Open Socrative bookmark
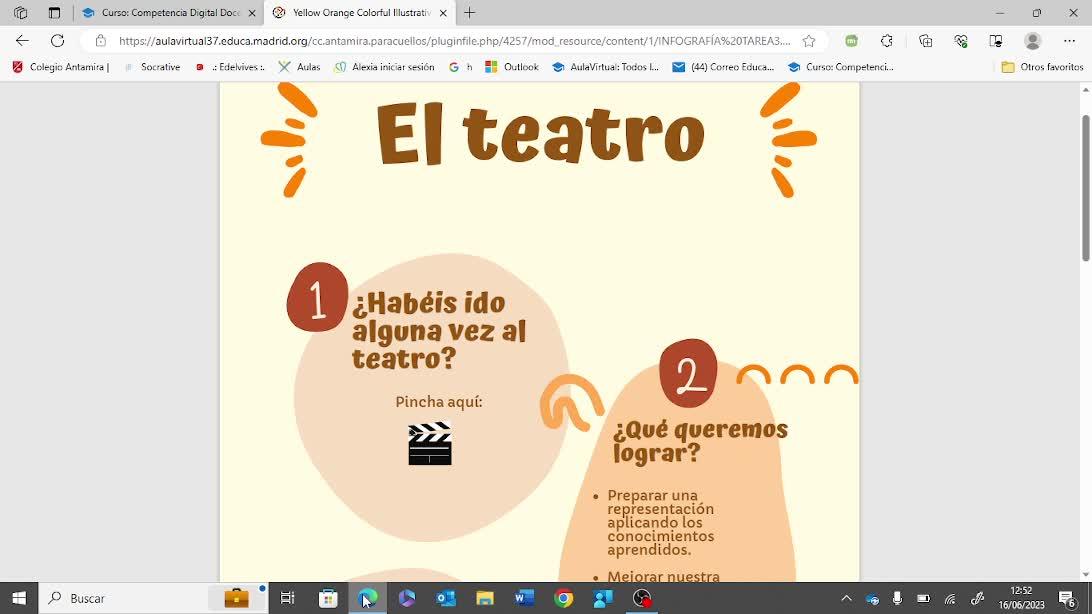1092x614 pixels. [153, 67]
